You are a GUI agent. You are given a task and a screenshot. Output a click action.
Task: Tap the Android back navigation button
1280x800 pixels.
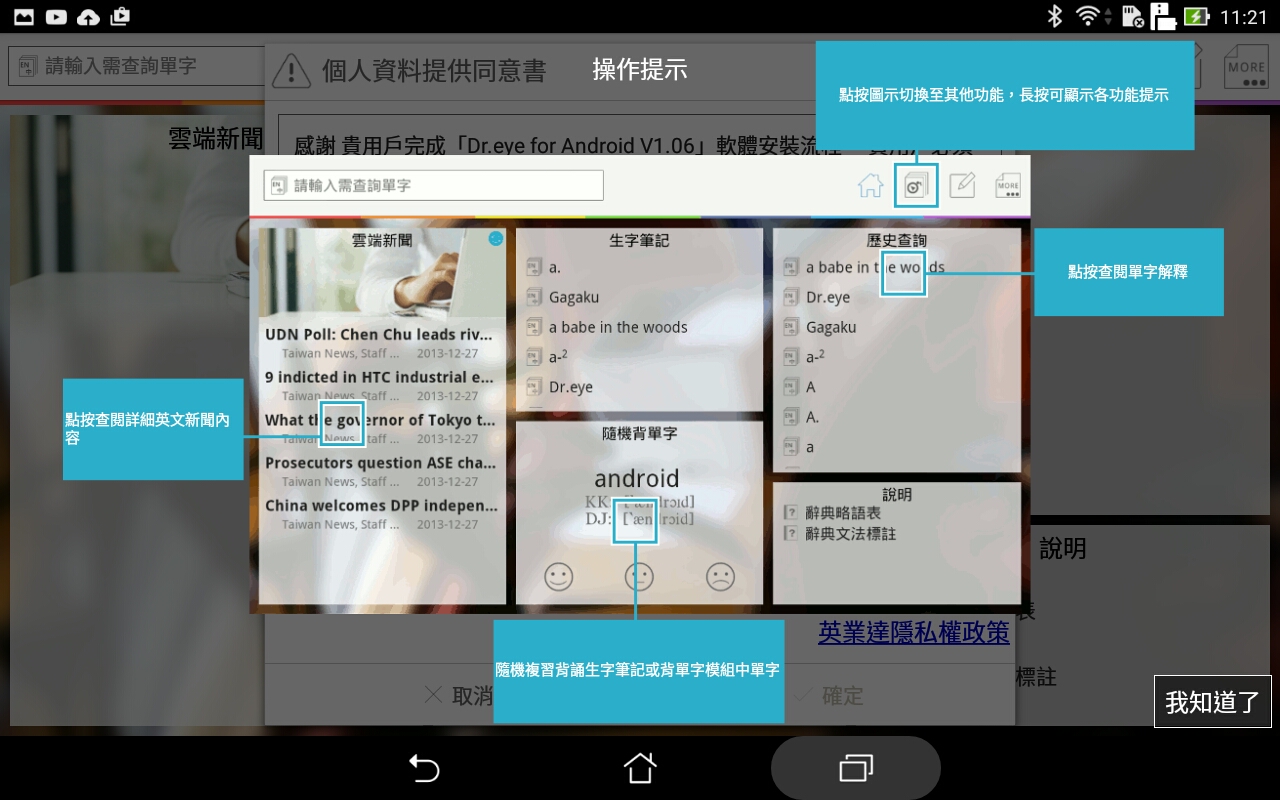[424, 768]
